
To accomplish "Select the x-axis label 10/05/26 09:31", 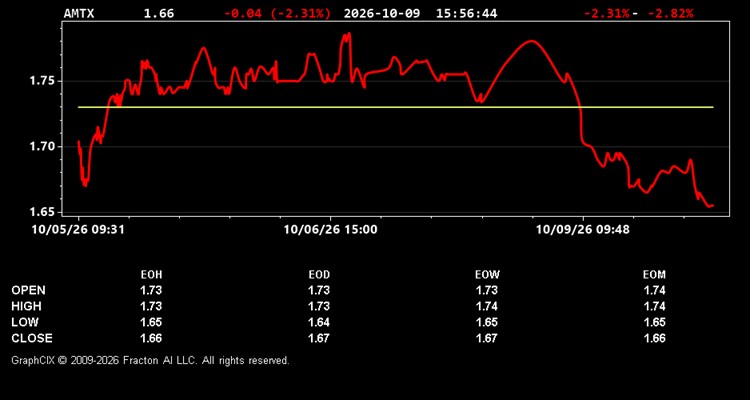I will [x=78, y=230].
